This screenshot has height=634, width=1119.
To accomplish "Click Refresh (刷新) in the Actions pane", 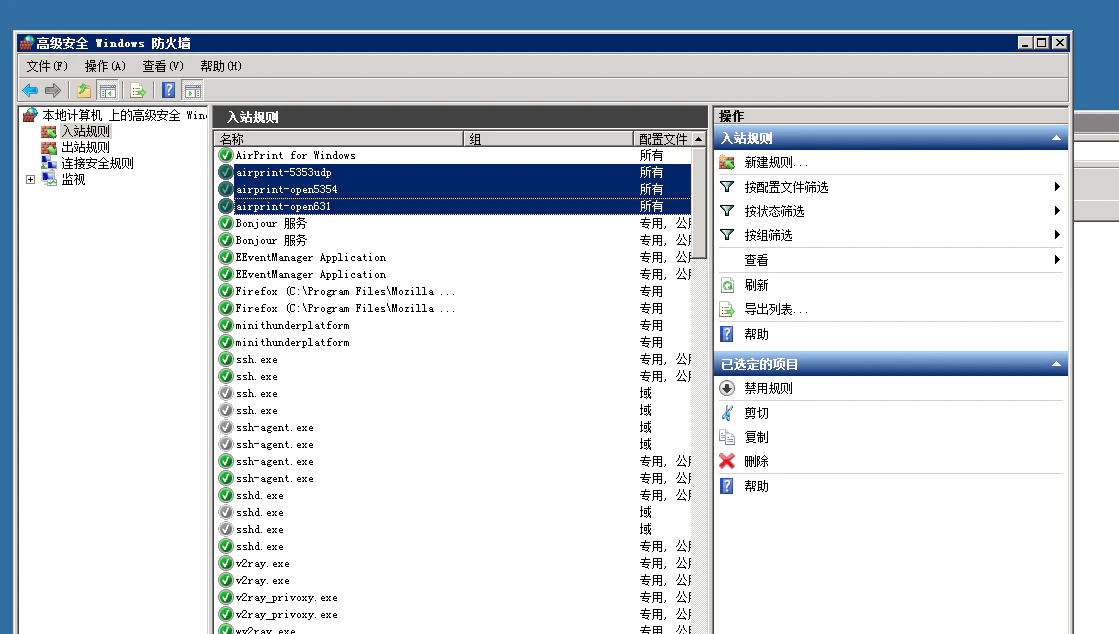I will coord(757,285).
